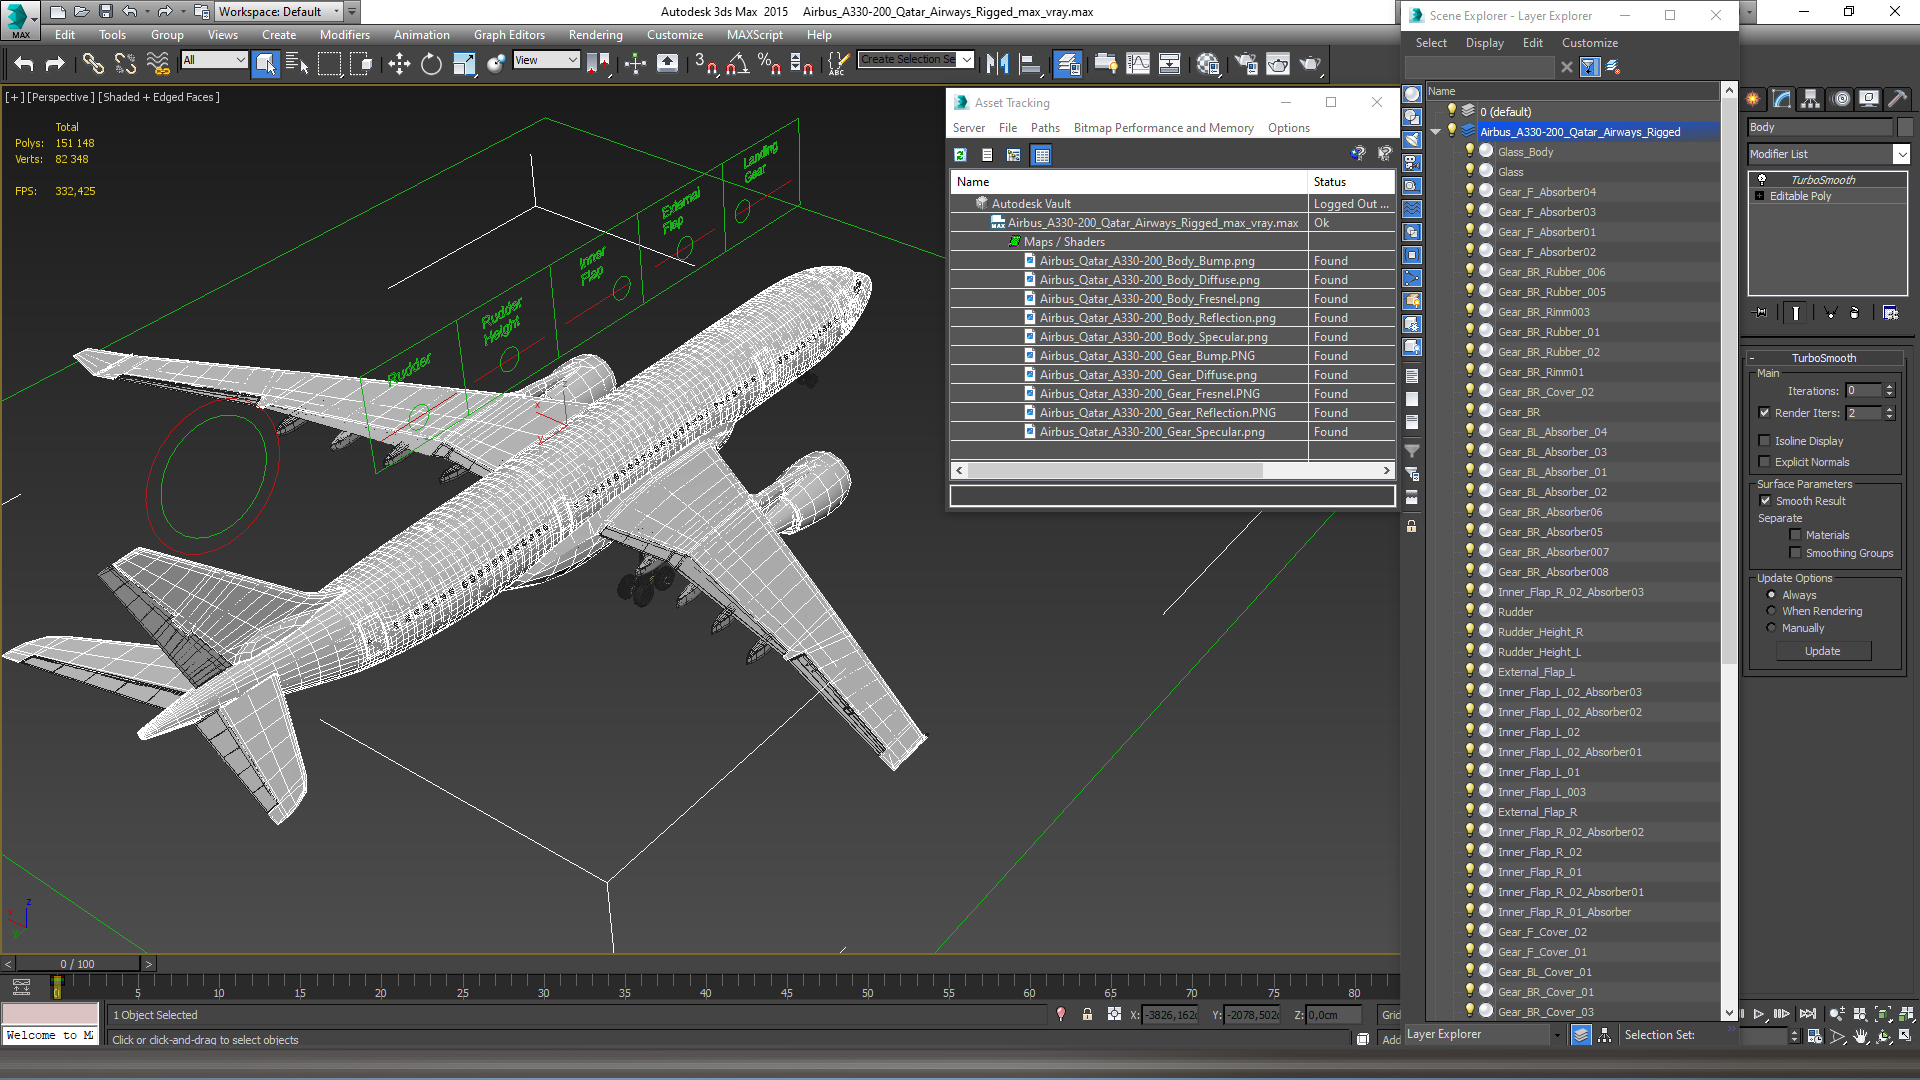Select the Manually update option
This screenshot has height=1080, width=1920.
click(1772, 628)
